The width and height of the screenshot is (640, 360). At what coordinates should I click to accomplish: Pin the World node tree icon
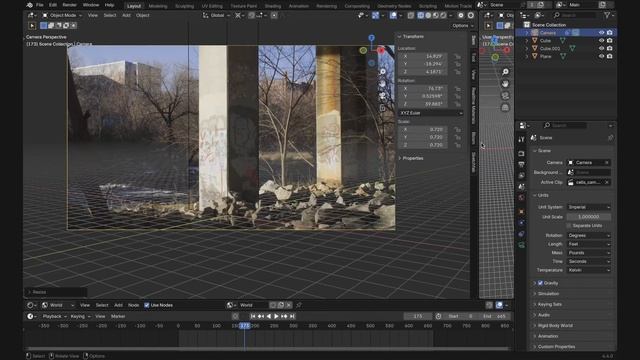299,305
